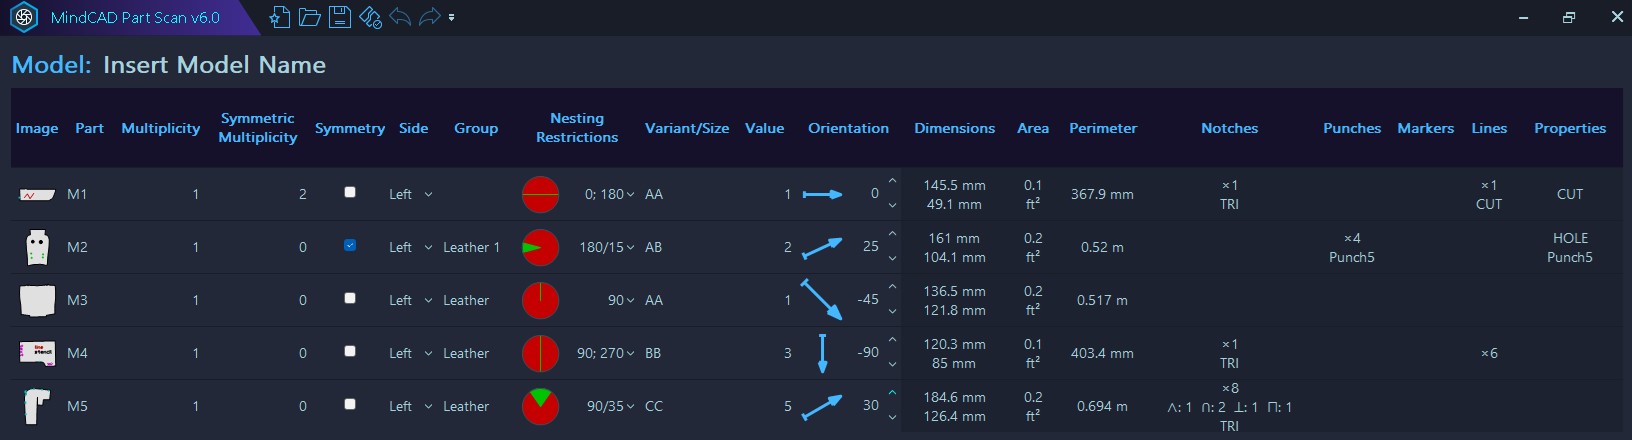This screenshot has height=440, width=1632.
Task: Click the Leather 1 group label for M2
Action: [471, 247]
